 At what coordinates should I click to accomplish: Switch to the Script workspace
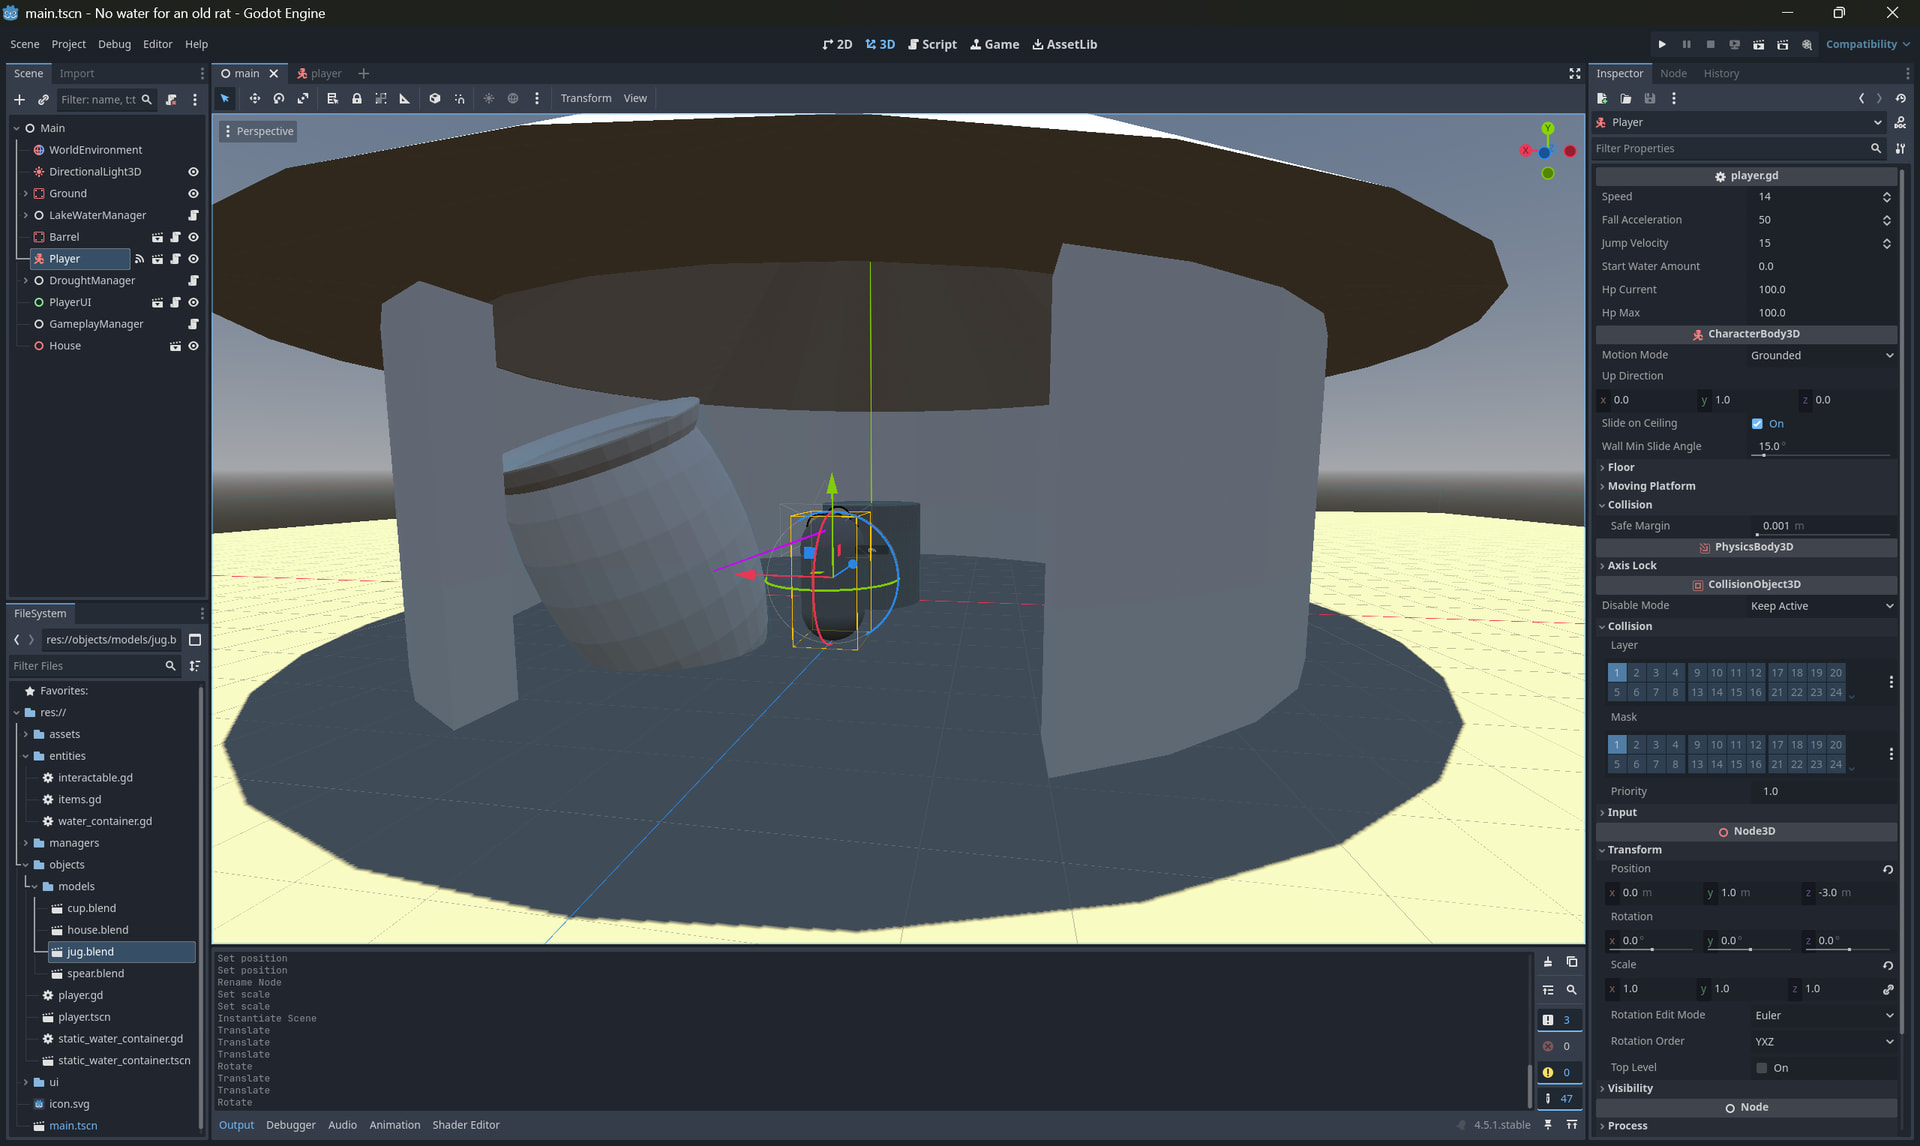[x=932, y=44]
